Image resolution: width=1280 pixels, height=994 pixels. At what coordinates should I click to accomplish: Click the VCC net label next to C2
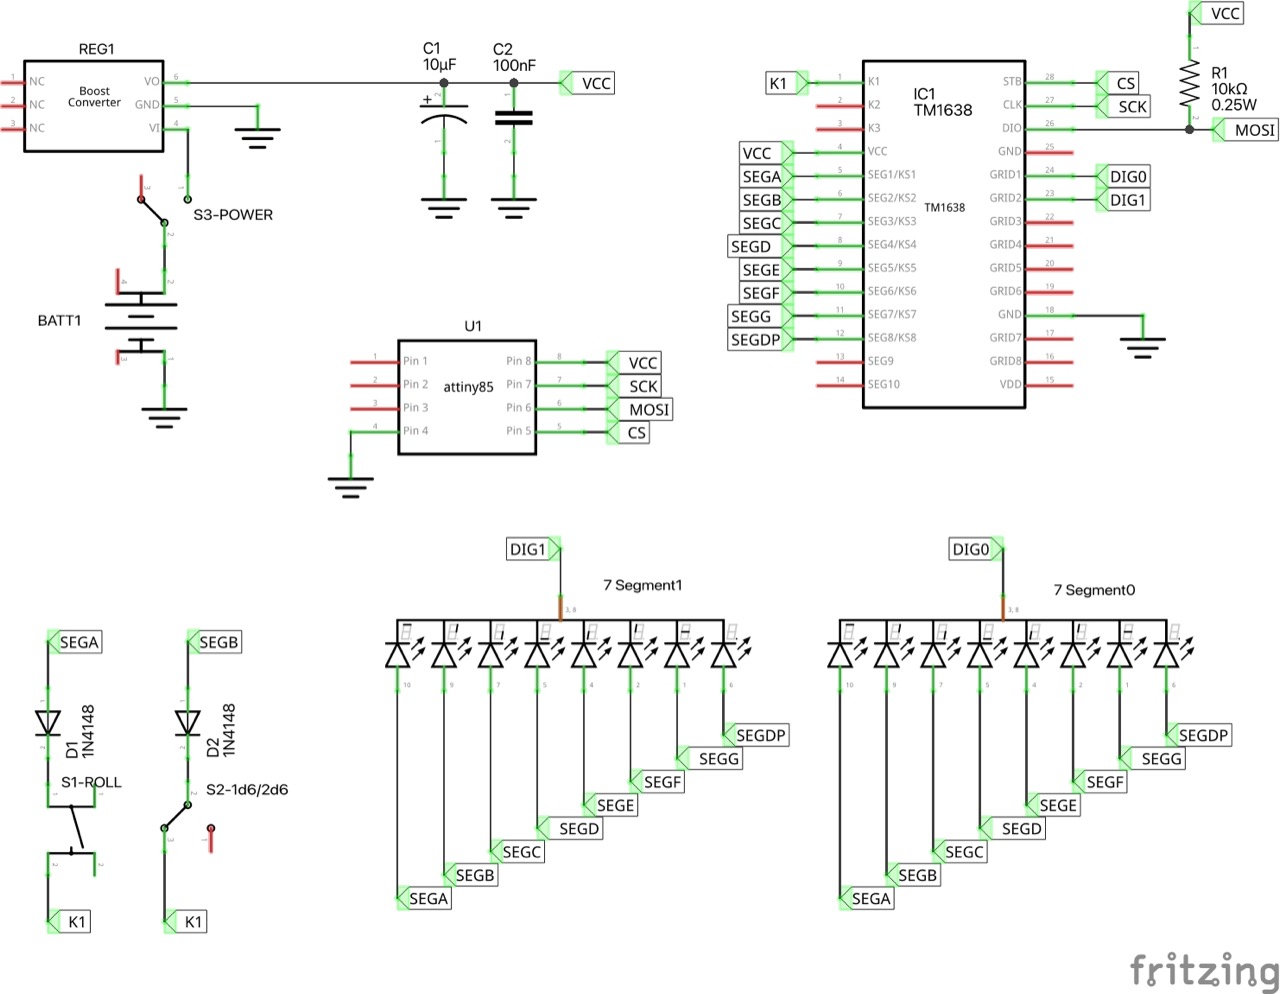click(587, 83)
